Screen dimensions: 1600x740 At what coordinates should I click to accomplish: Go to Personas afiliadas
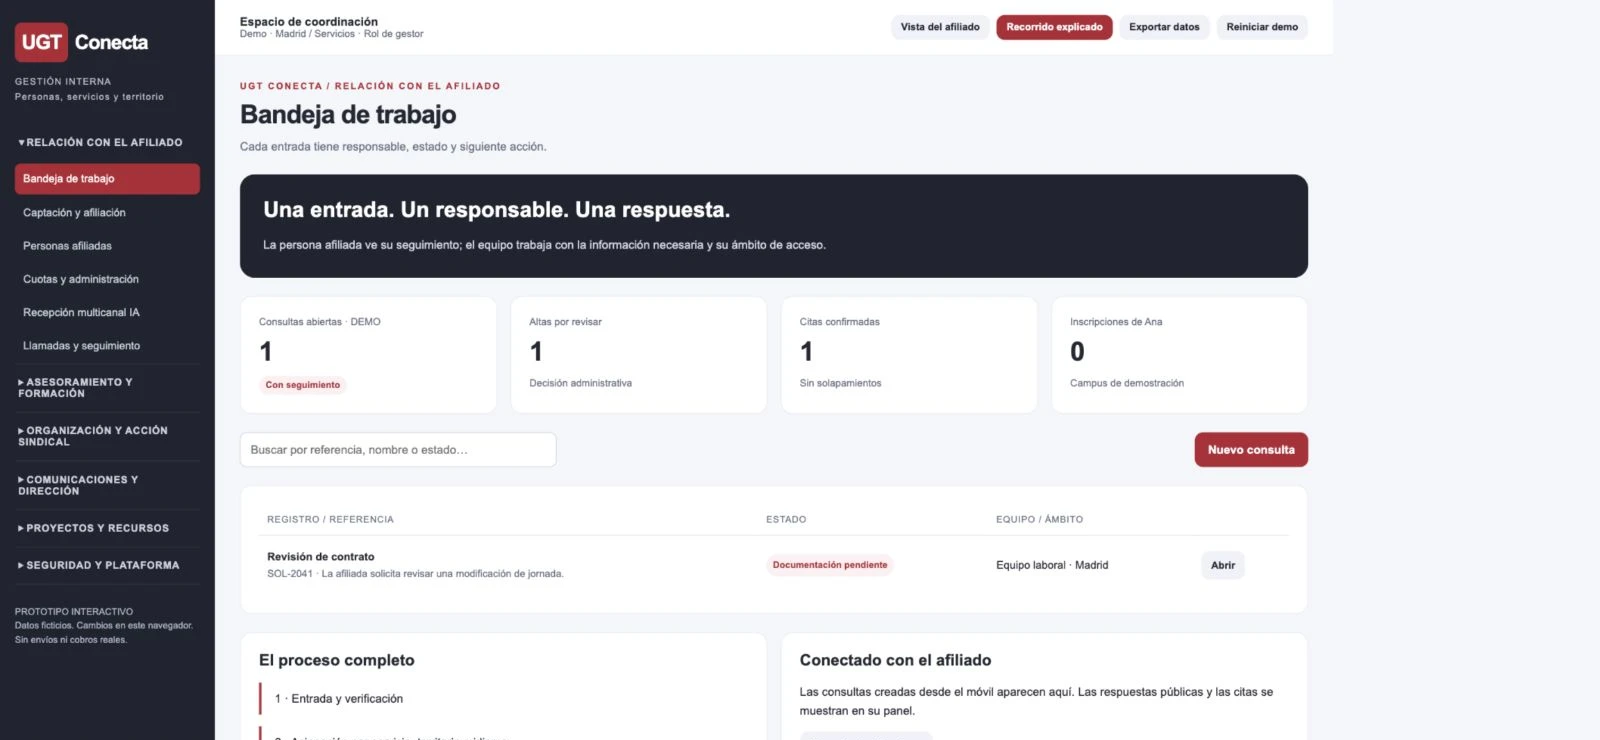coord(107,246)
